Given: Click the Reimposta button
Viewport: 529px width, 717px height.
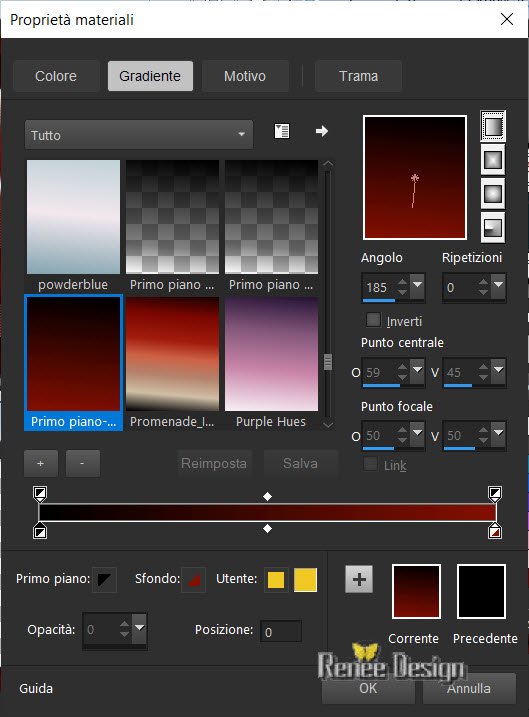Looking at the screenshot, I should click(x=214, y=463).
